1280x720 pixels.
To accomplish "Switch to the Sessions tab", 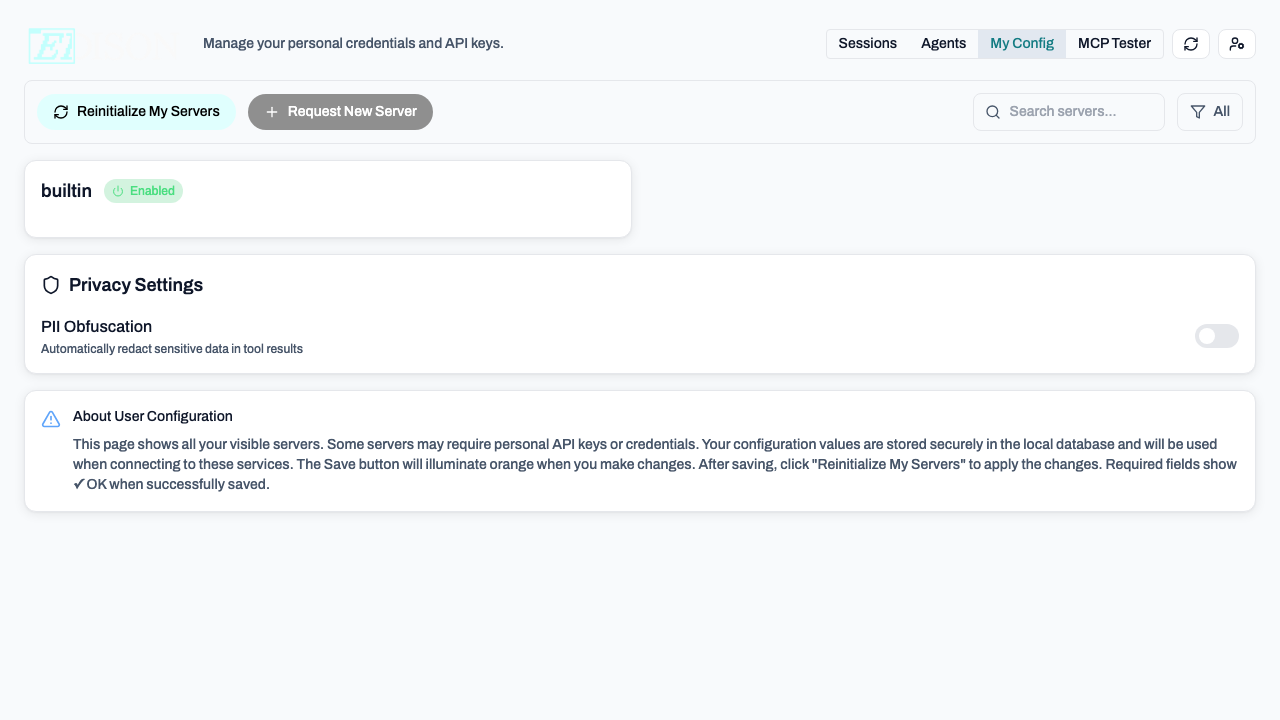I will click(x=867, y=44).
